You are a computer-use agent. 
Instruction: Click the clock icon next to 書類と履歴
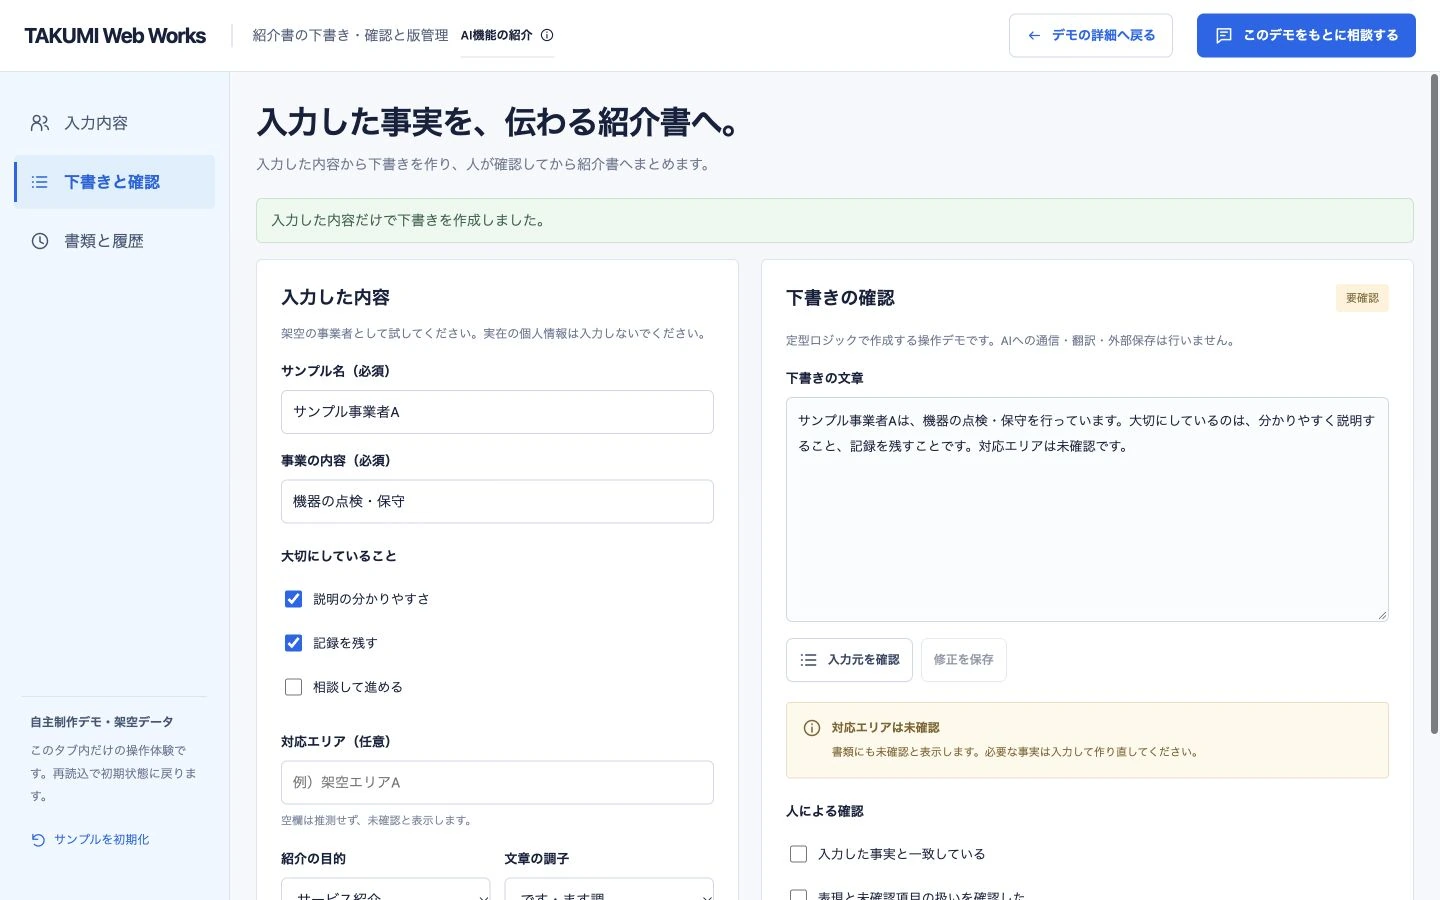[x=40, y=241]
